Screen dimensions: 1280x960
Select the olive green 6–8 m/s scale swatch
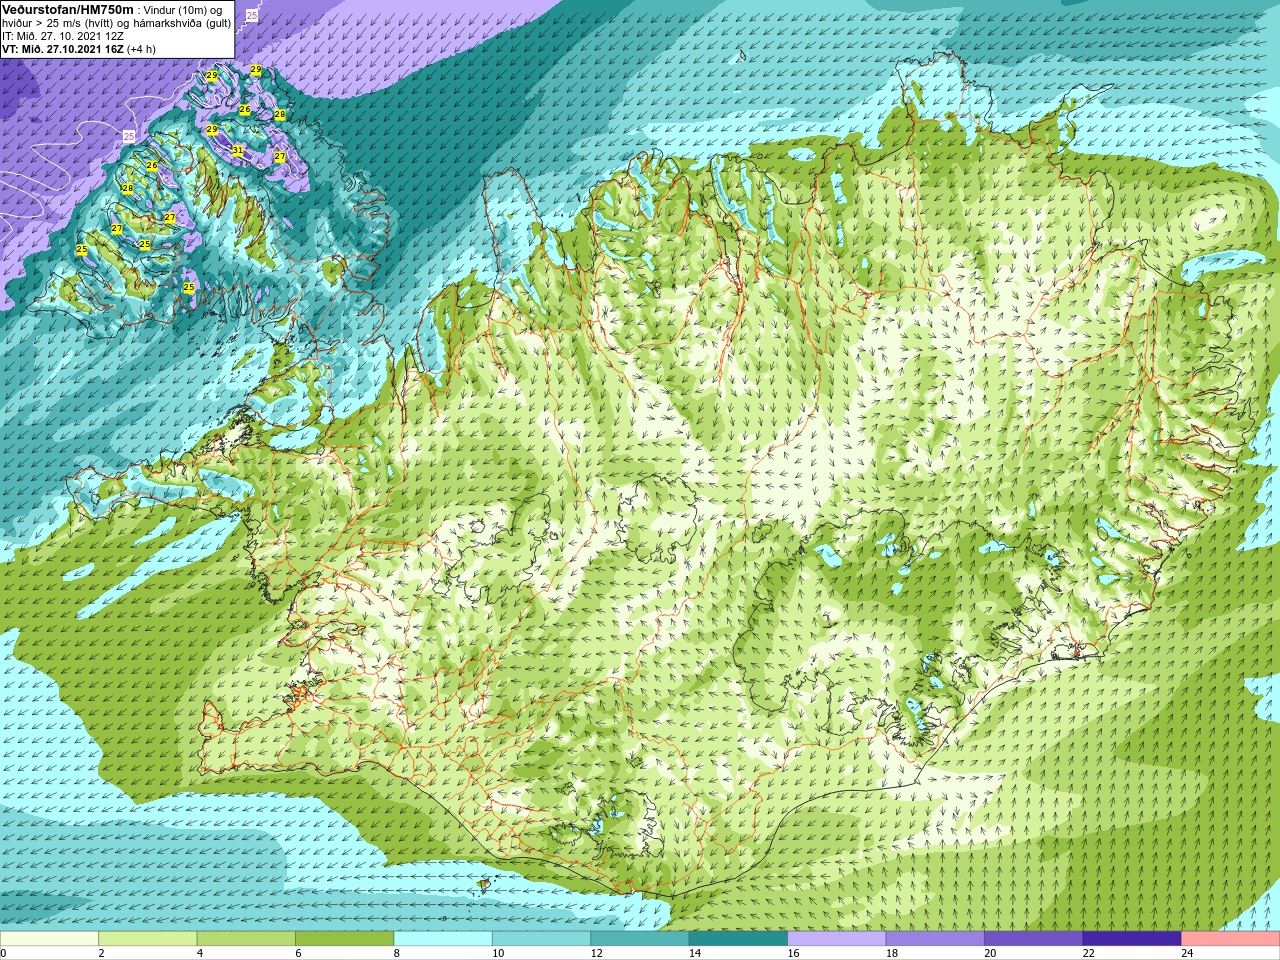pos(345,939)
